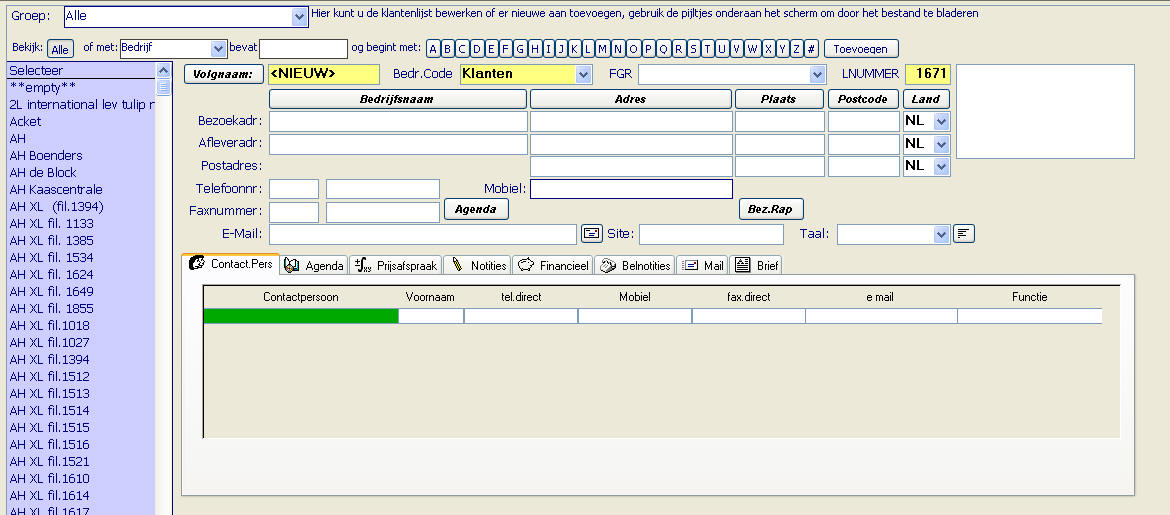
Task: Expand the Bedr.Code Klanten dropdown
Action: (x=584, y=74)
